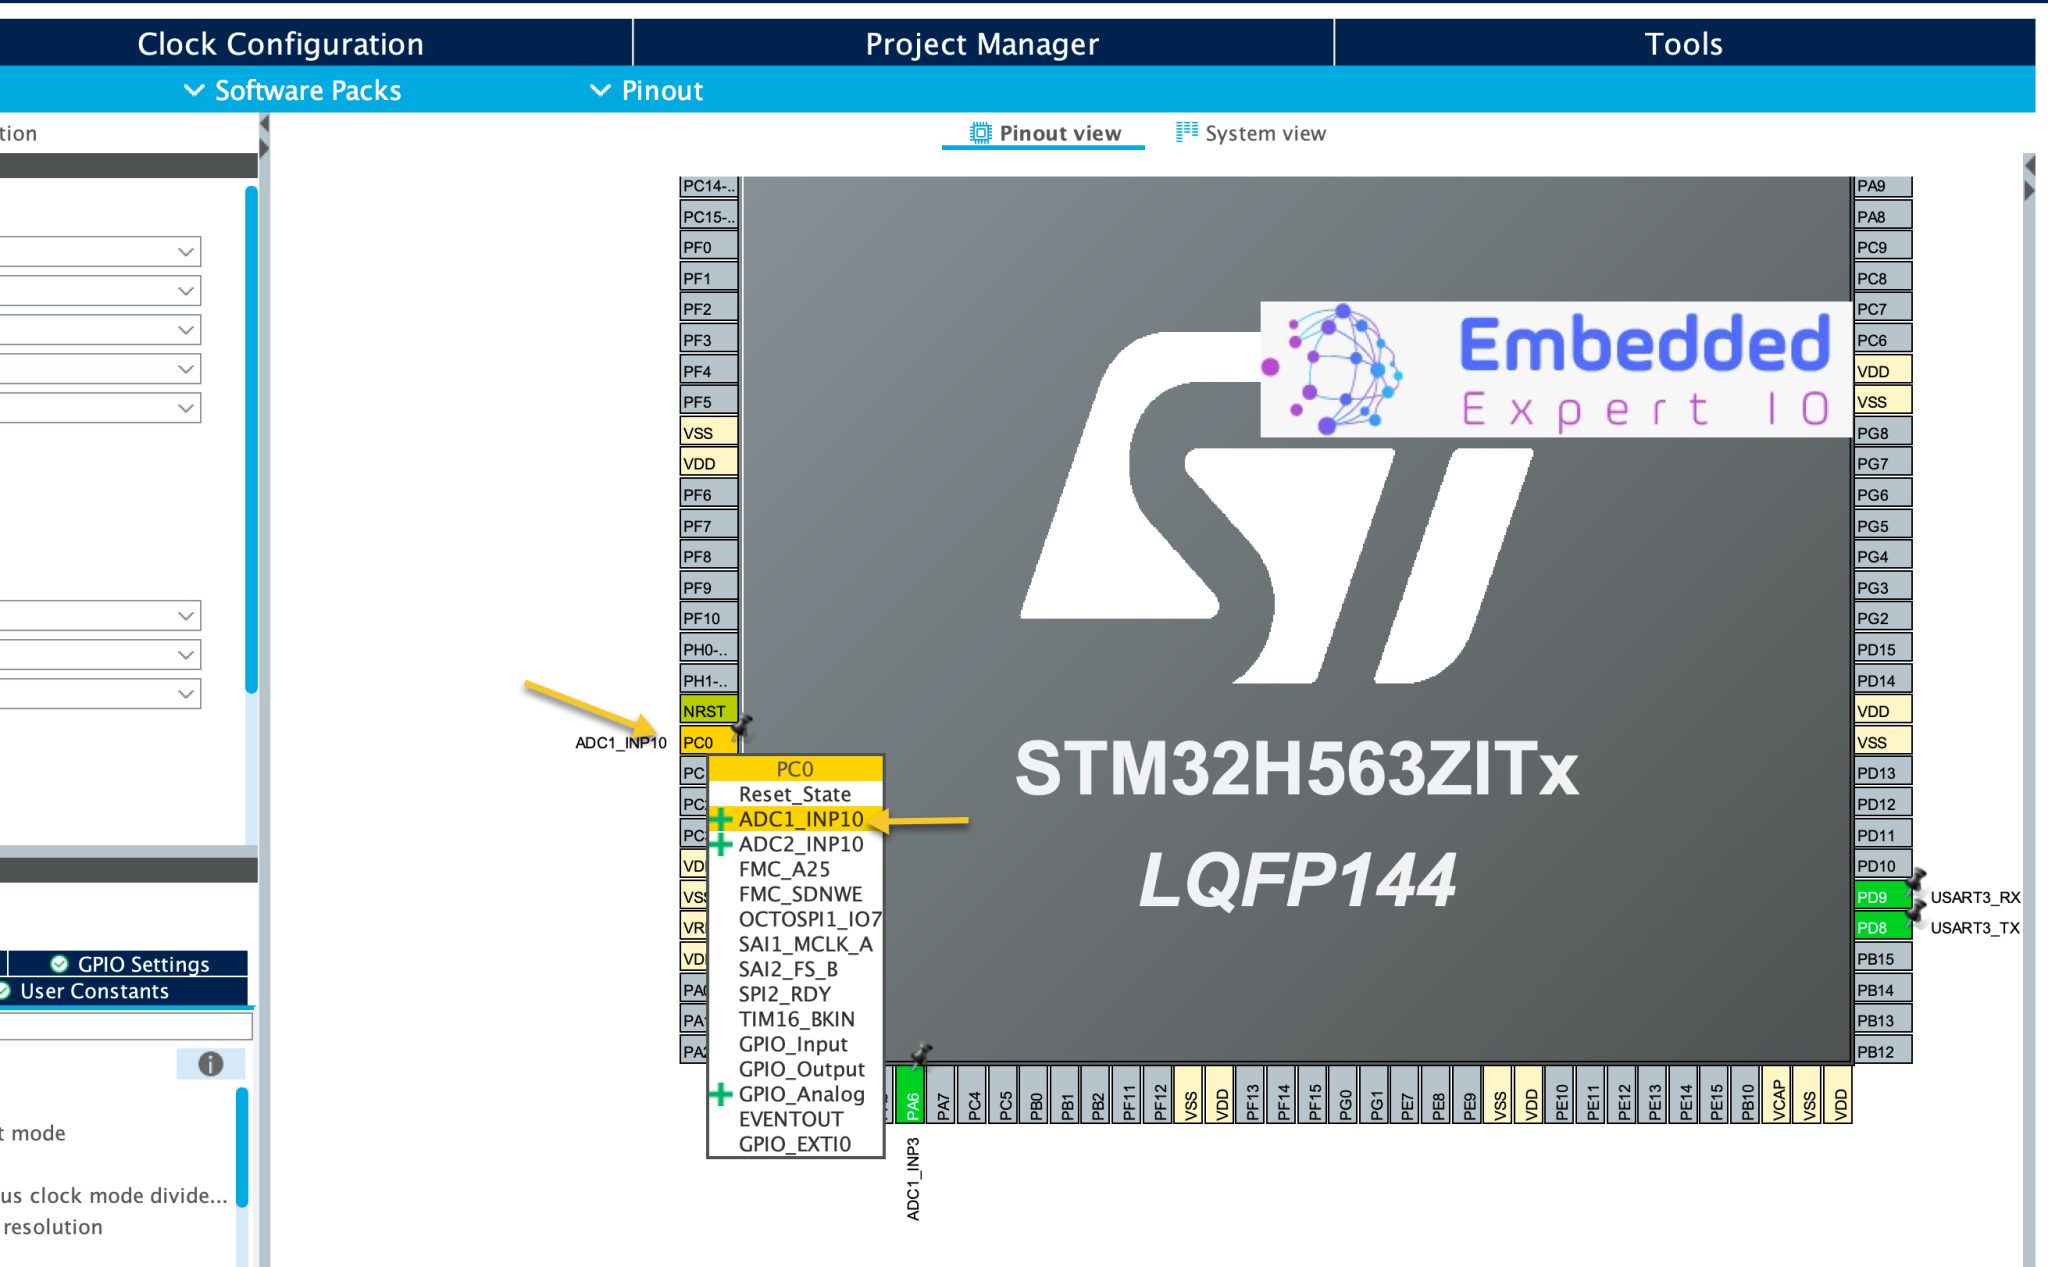Switch to the Project Manager tab
Screen dimensions: 2048x1267
click(981, 43)
